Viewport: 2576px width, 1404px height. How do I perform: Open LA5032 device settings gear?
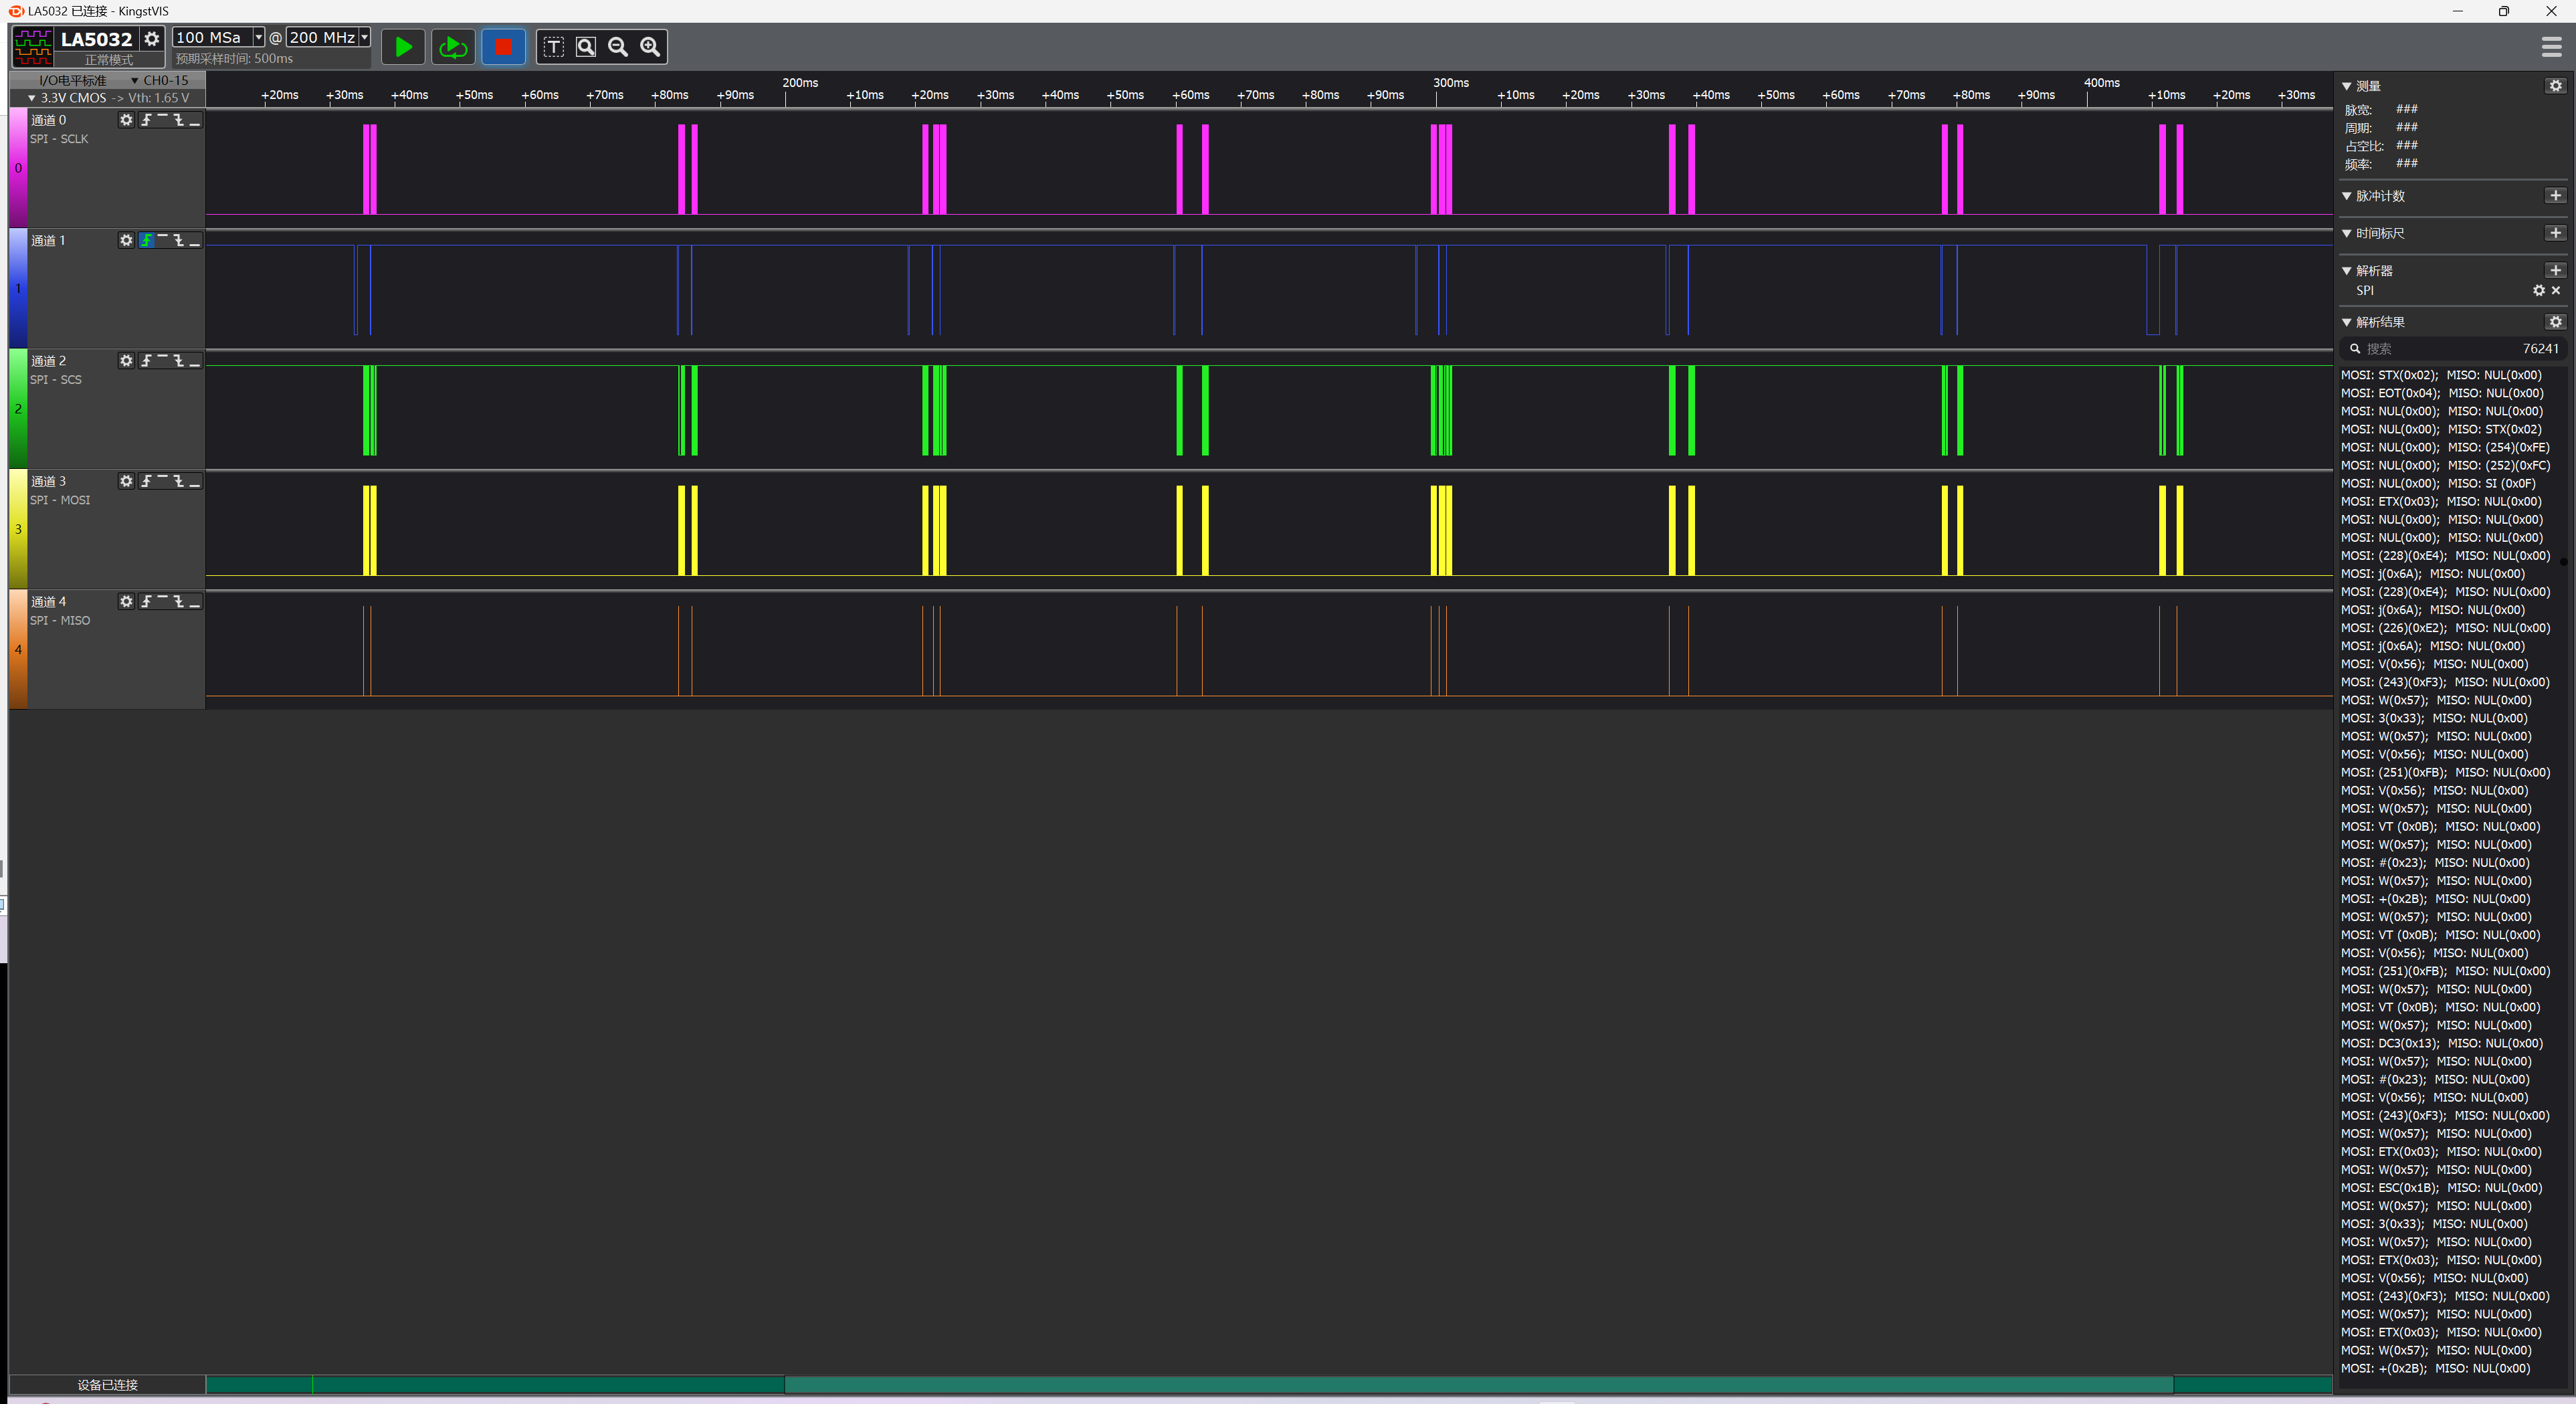(x=152, y=39)
